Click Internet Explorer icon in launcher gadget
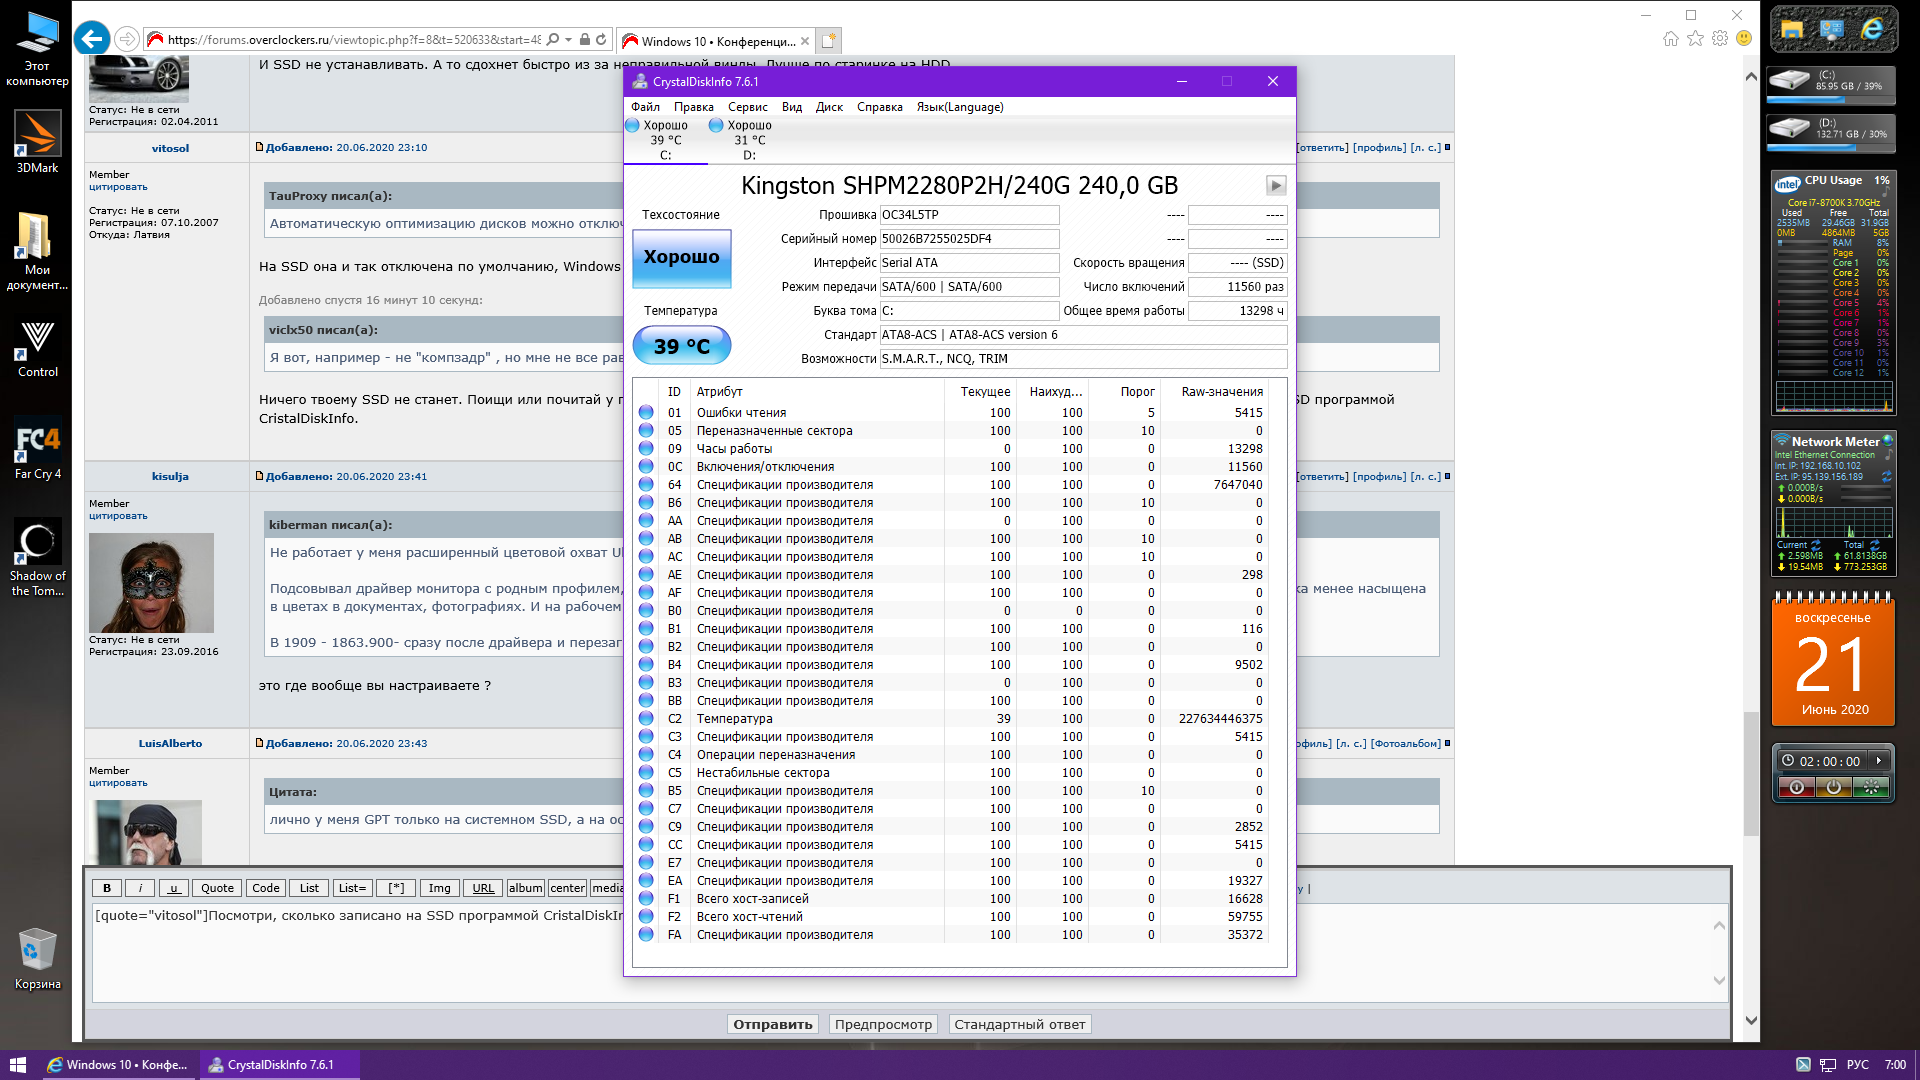1920x1080 pixels. [1873, 29]
